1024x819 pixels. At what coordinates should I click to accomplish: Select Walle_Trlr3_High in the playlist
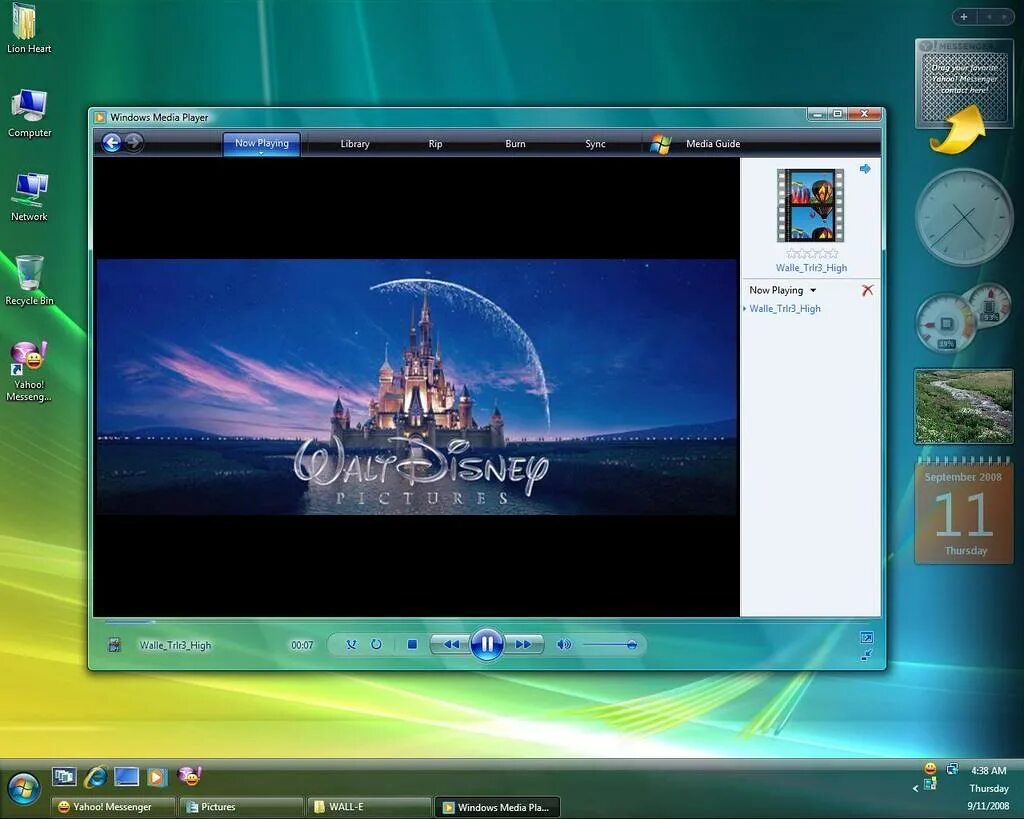786,308
